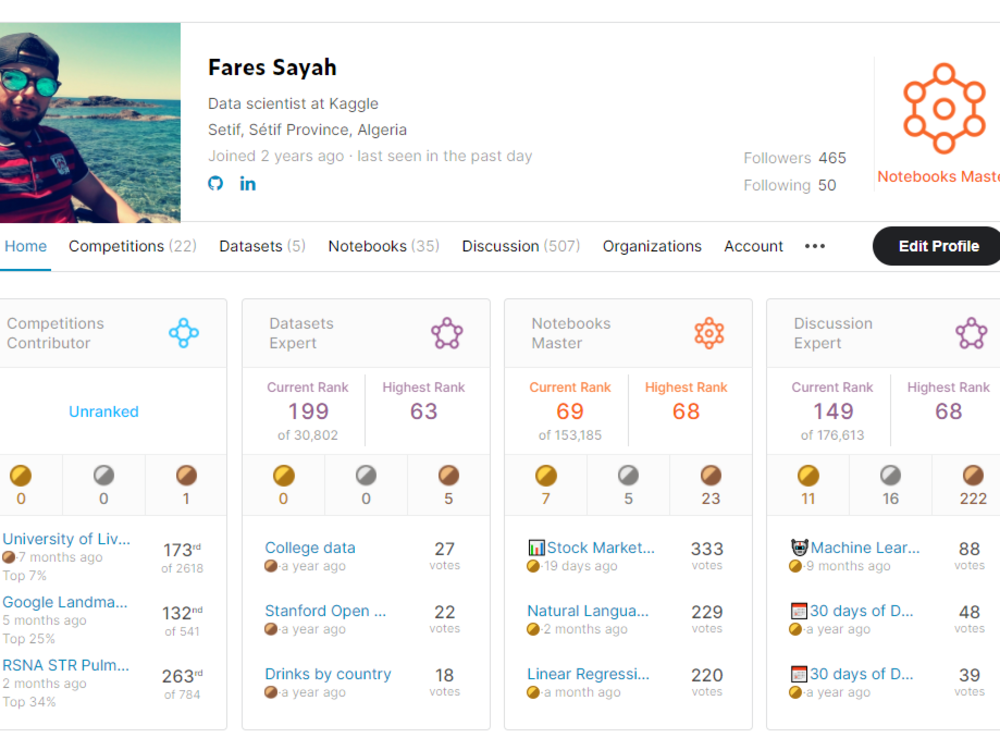Open the Linear Regressi... notebook
Screen dimensions: 1000x750
pyautogui.click(x=589, y=674)
